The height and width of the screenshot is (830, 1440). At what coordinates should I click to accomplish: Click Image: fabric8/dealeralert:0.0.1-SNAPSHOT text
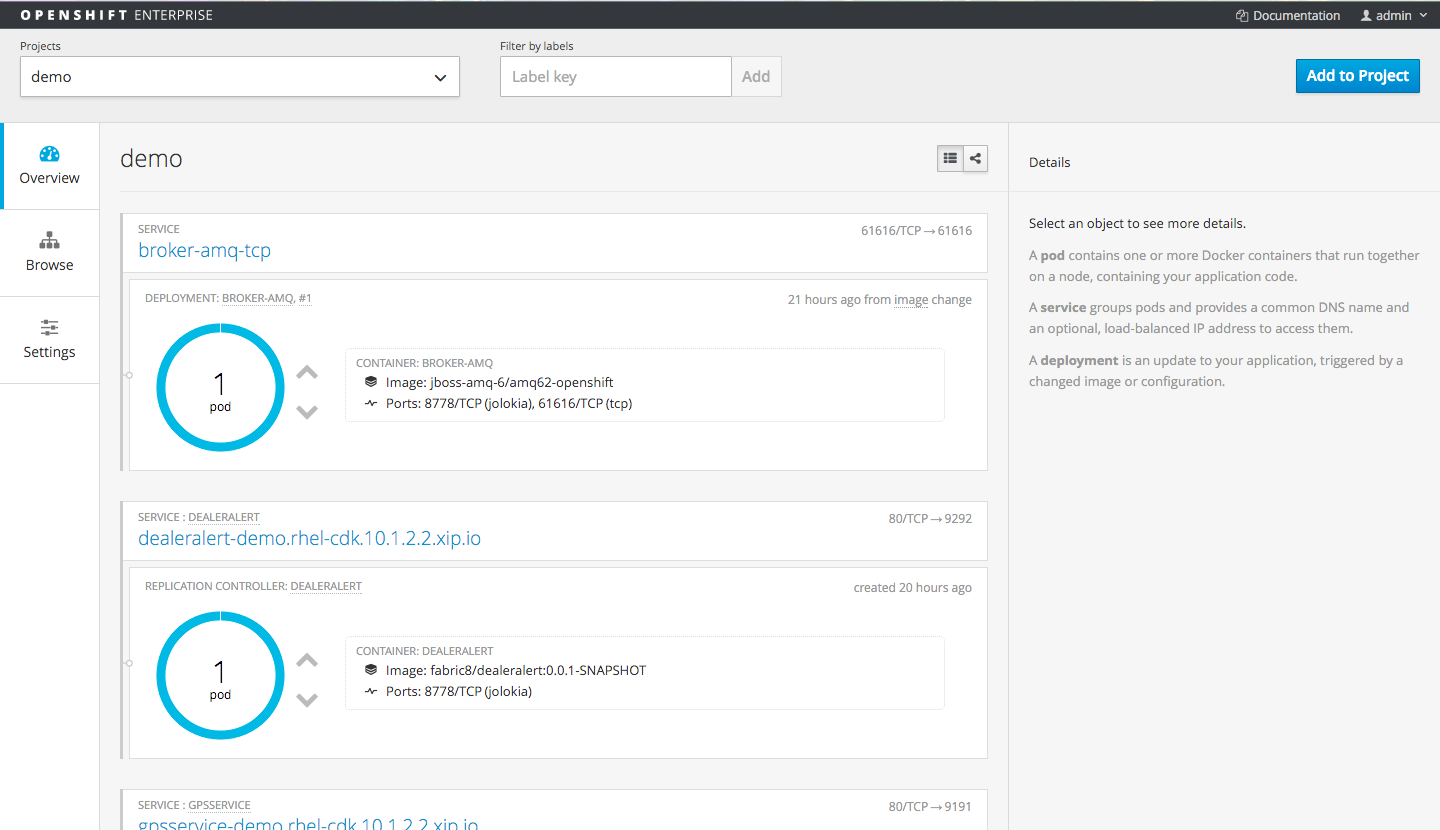515,670
